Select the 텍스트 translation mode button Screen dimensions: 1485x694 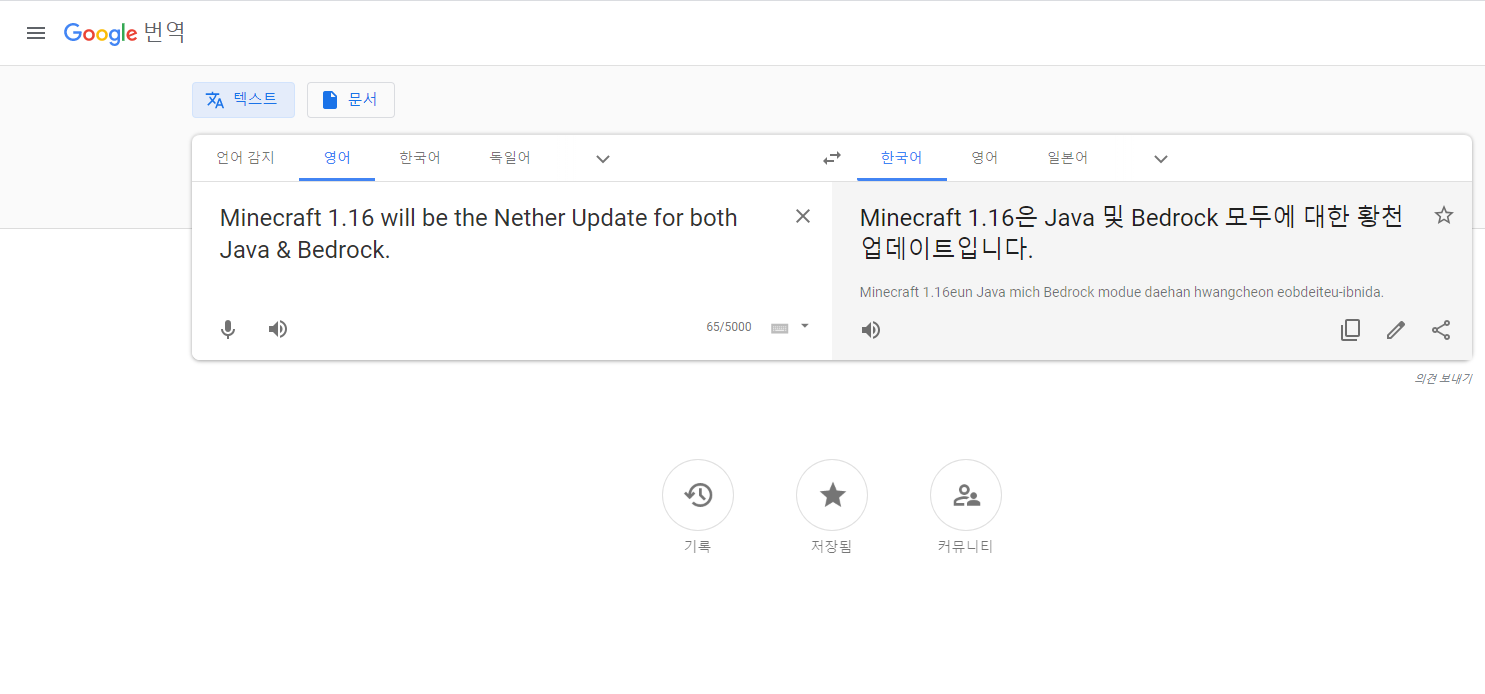pos(243,100)
